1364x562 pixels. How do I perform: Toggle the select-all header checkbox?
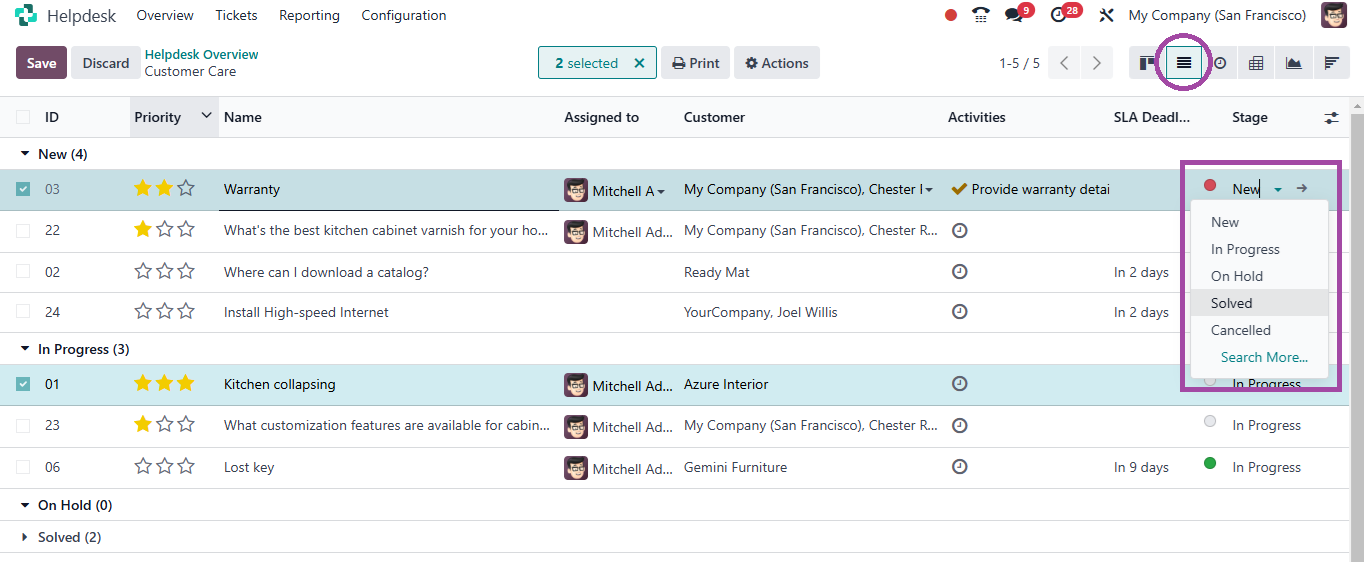click(x=23, y=117)
